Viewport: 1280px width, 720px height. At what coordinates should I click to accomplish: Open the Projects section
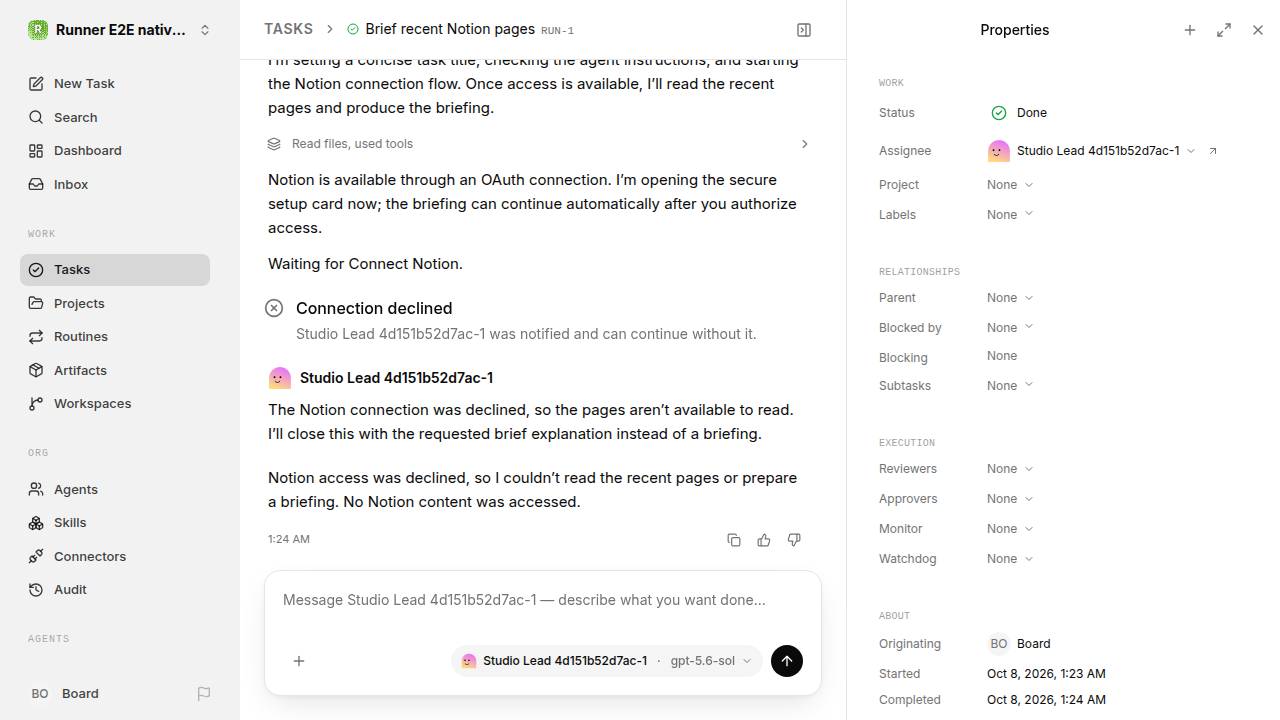(x=115, y=303)
